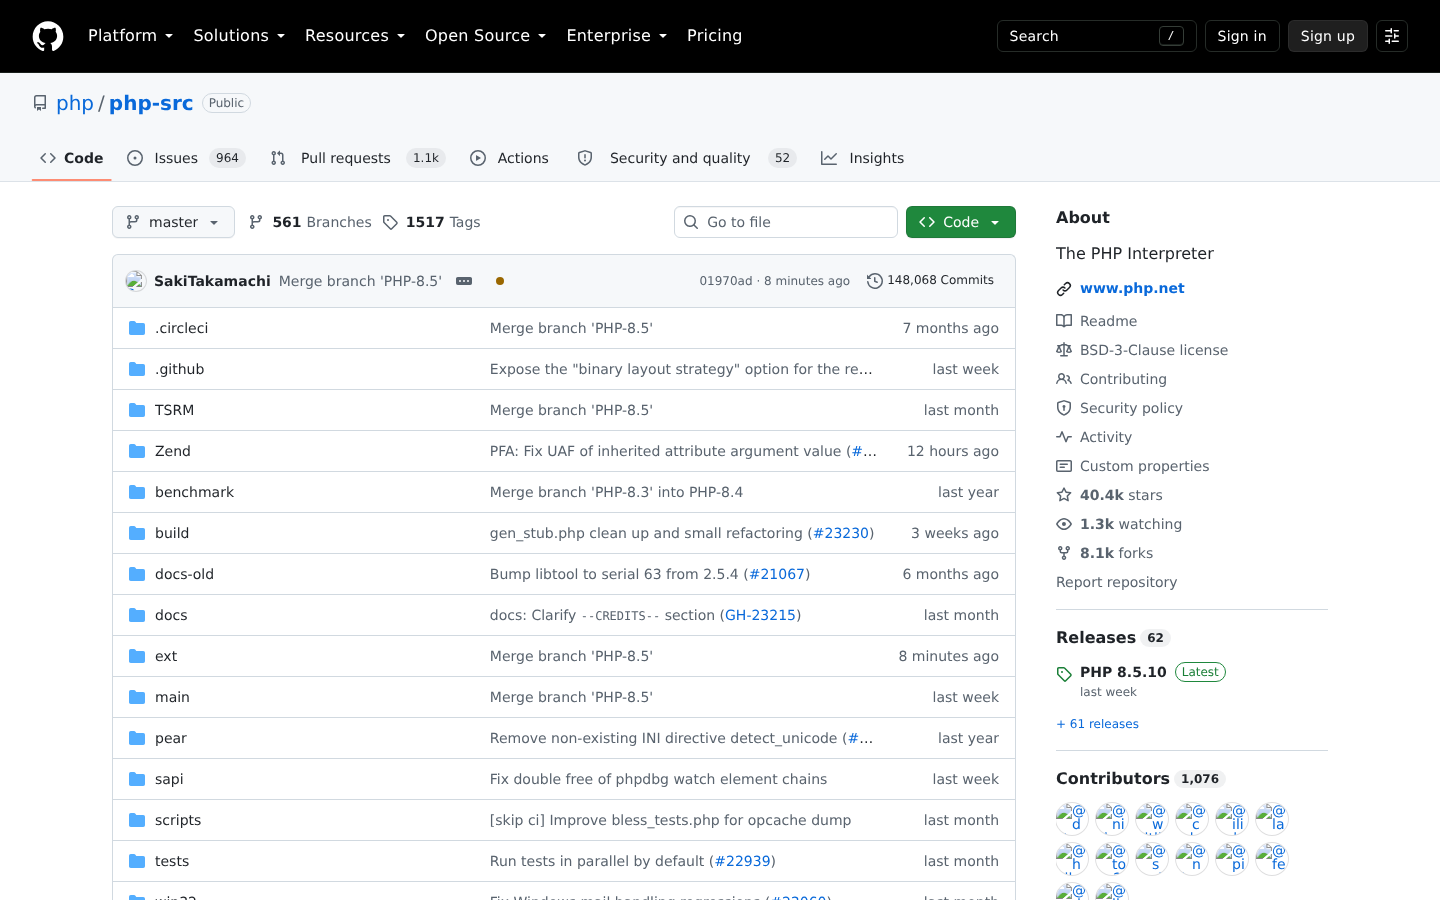
Task: Expand the Solutions menu
Action: [239, 36]
